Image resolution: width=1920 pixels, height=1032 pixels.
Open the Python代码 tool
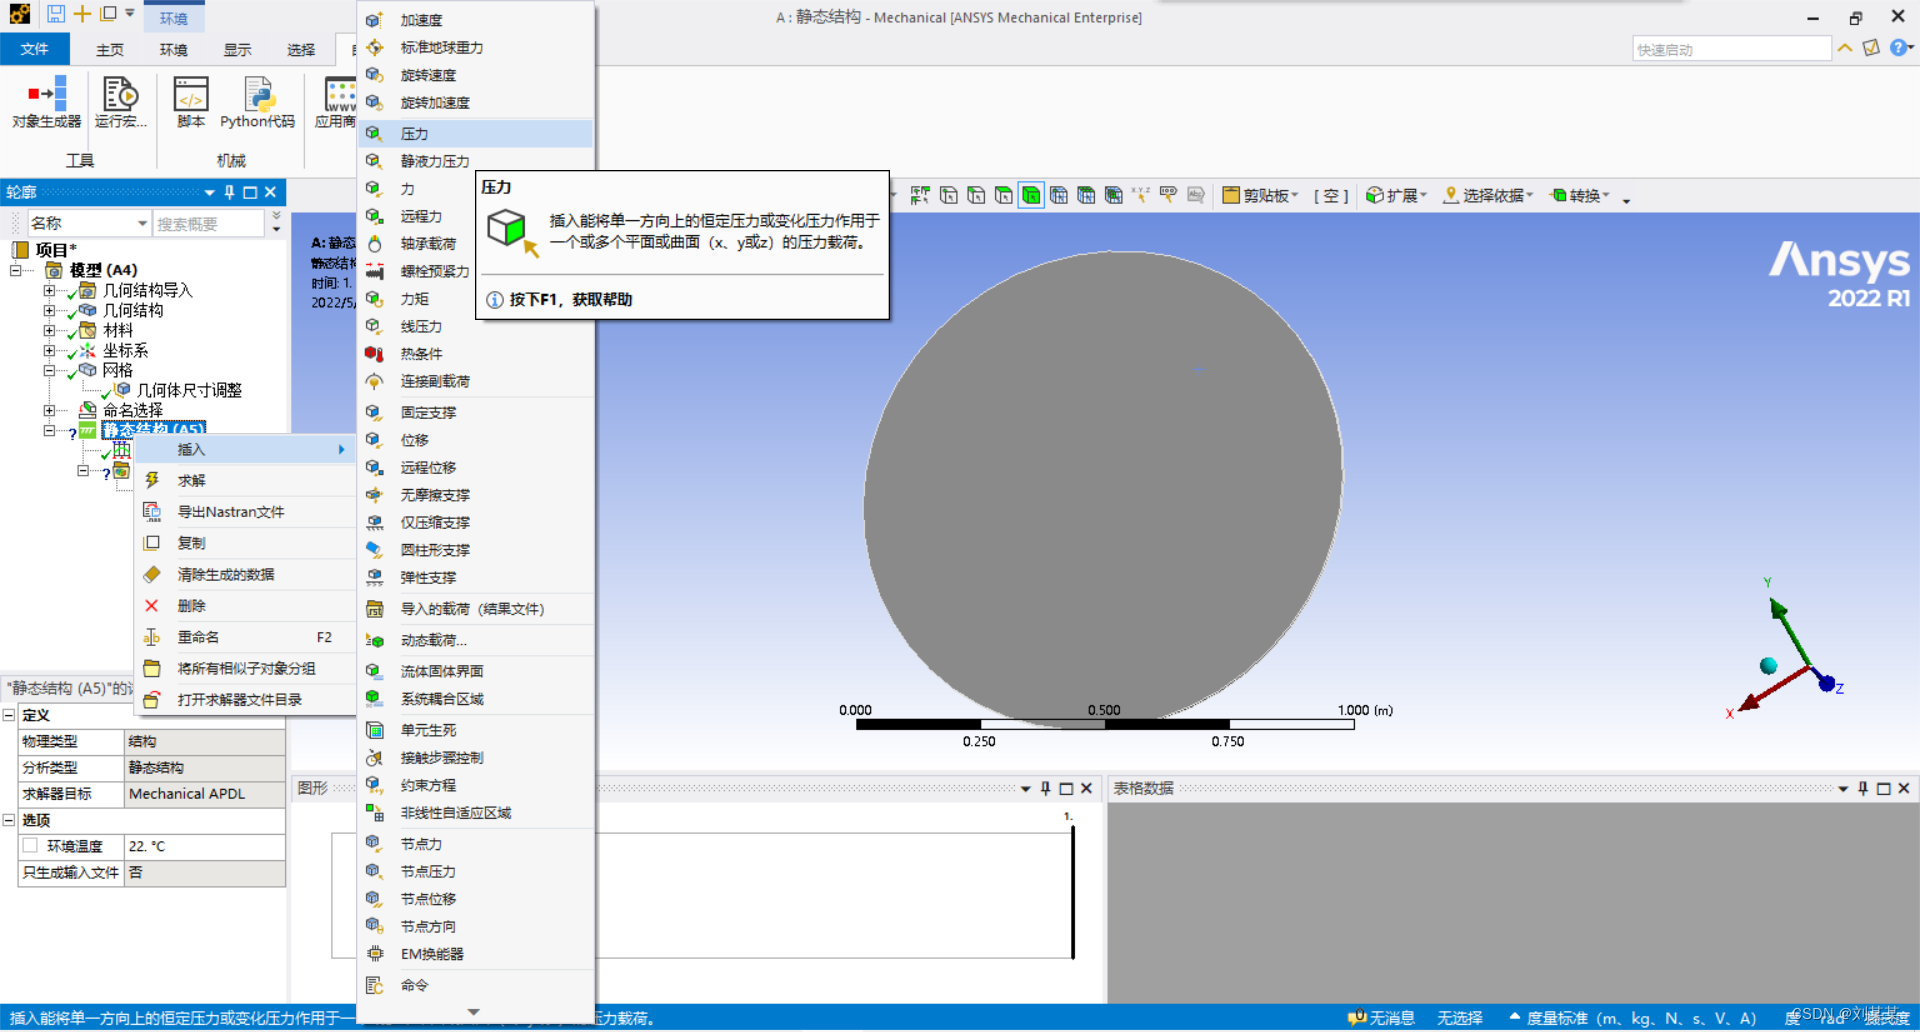pyautogui.click(x=257, y=102)
